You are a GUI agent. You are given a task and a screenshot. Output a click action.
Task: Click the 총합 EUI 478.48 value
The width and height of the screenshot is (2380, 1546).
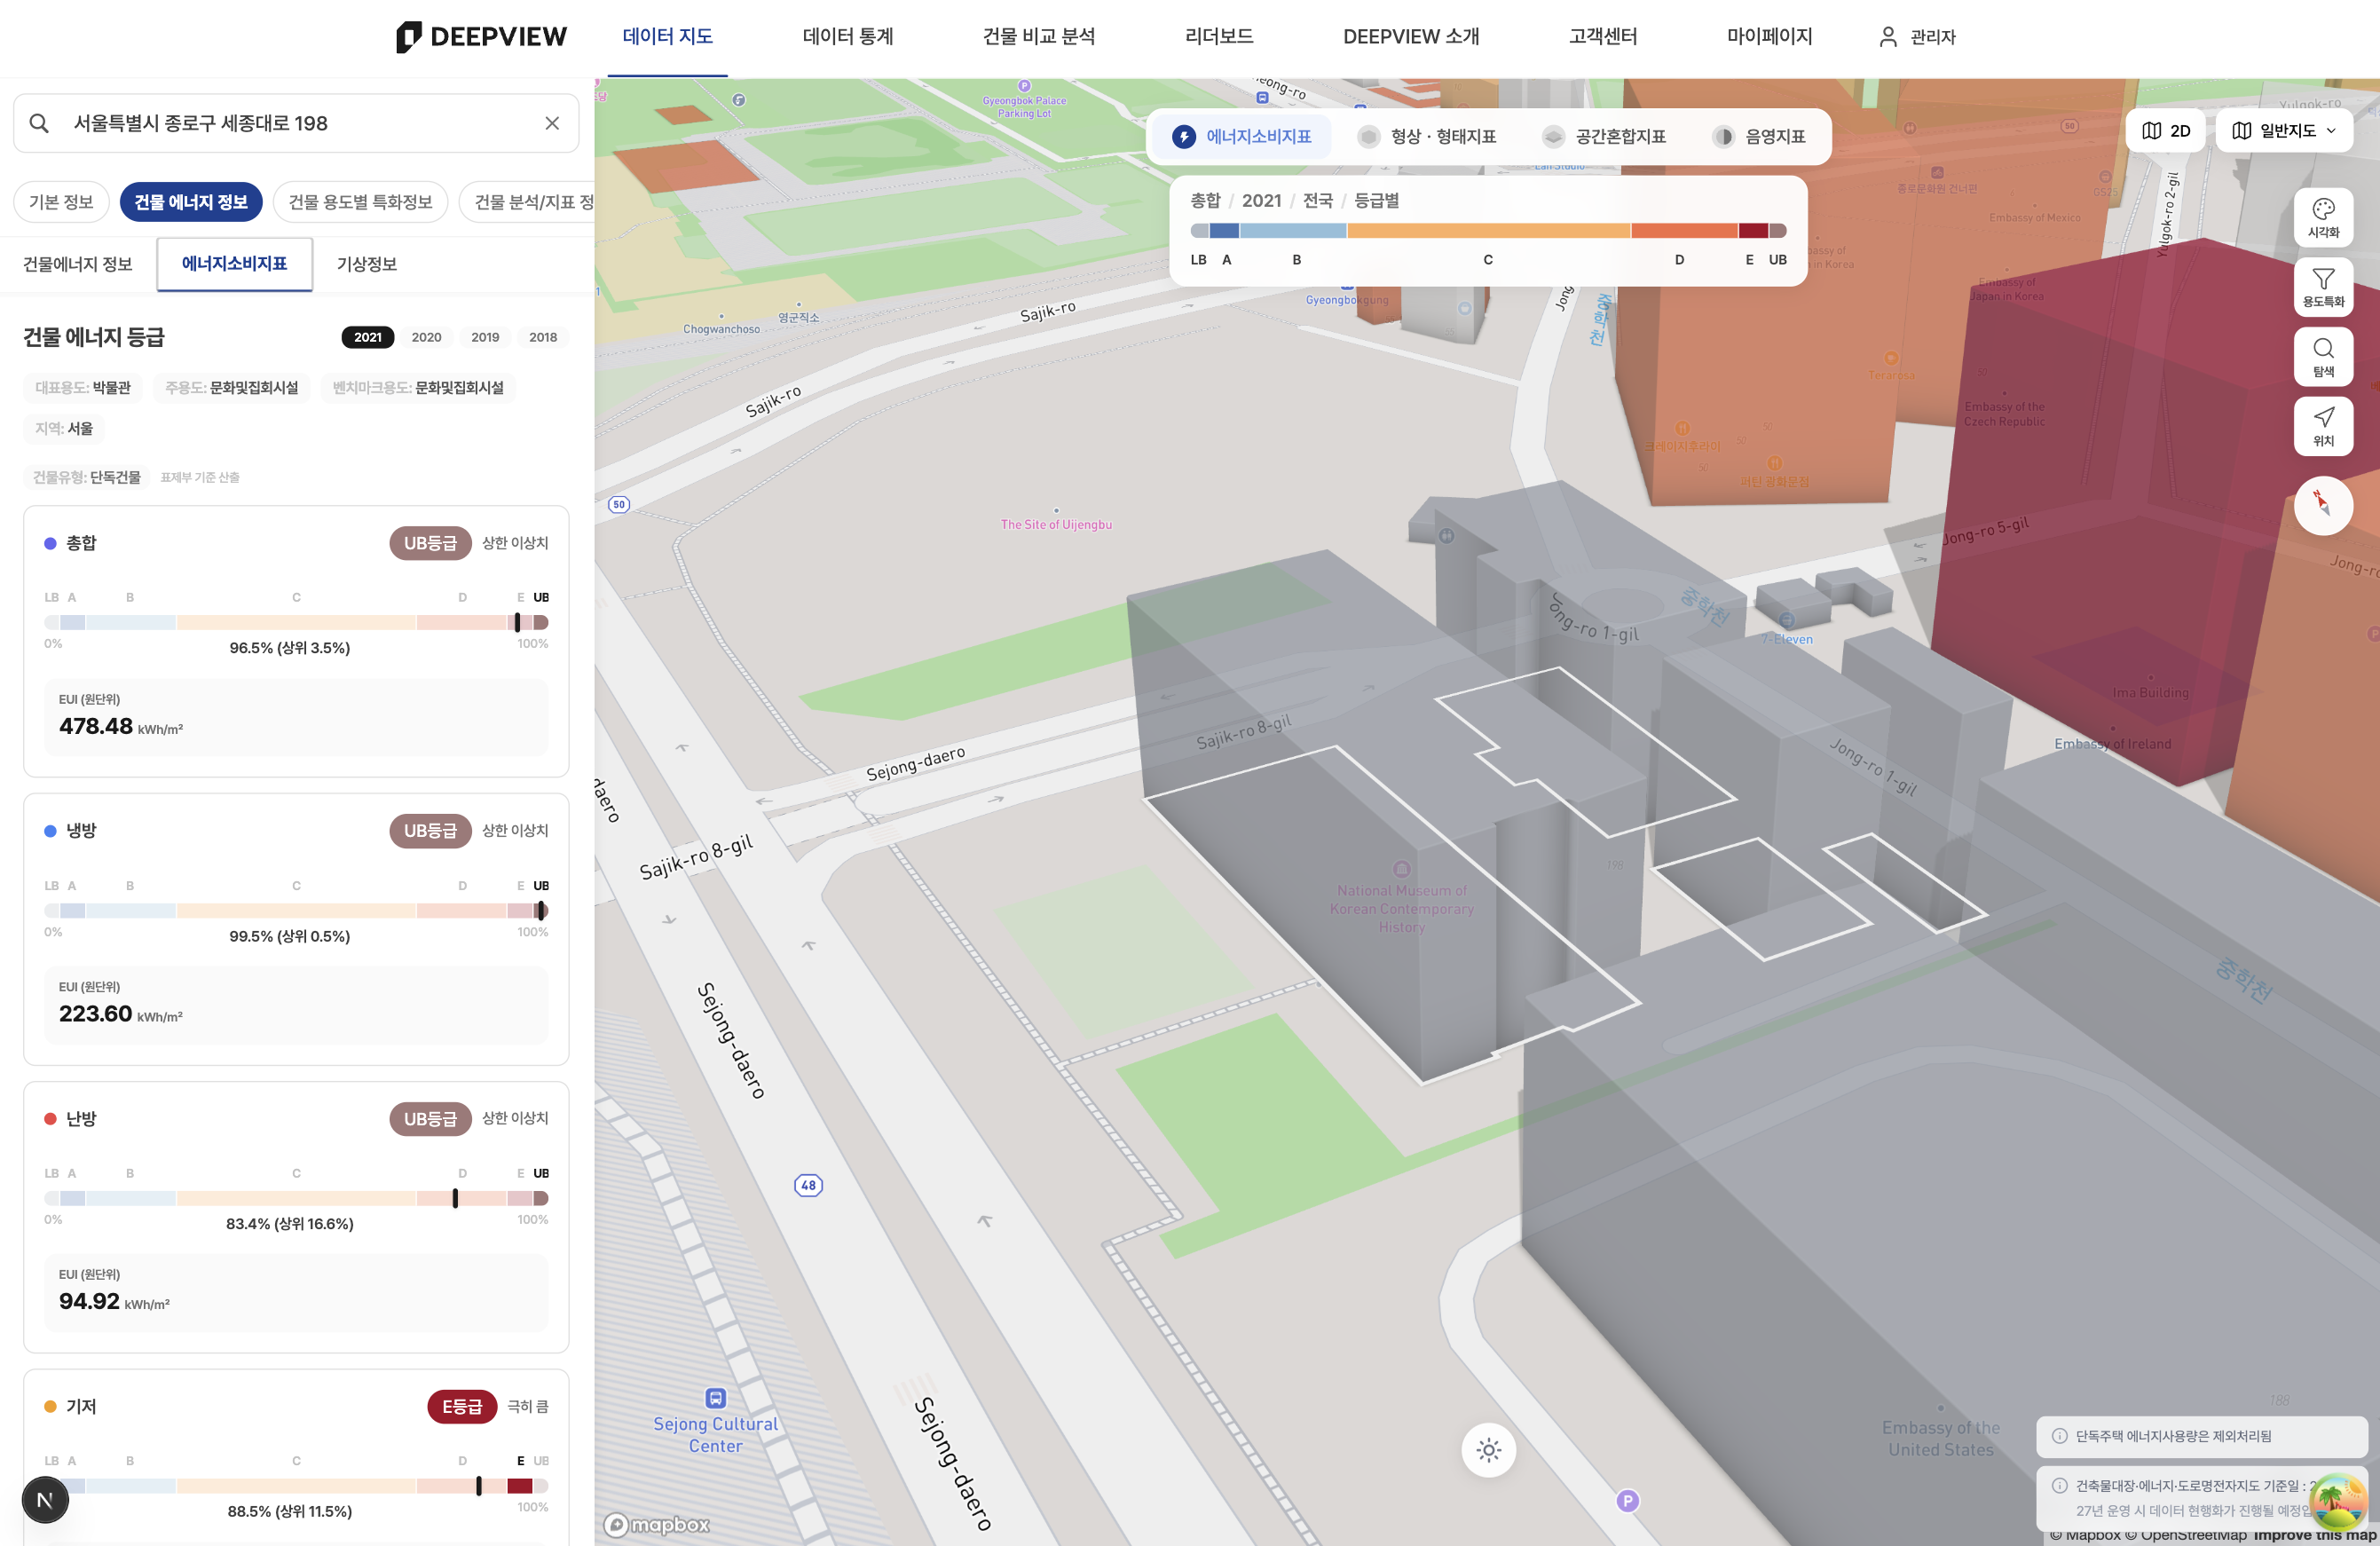pos(96,726)
